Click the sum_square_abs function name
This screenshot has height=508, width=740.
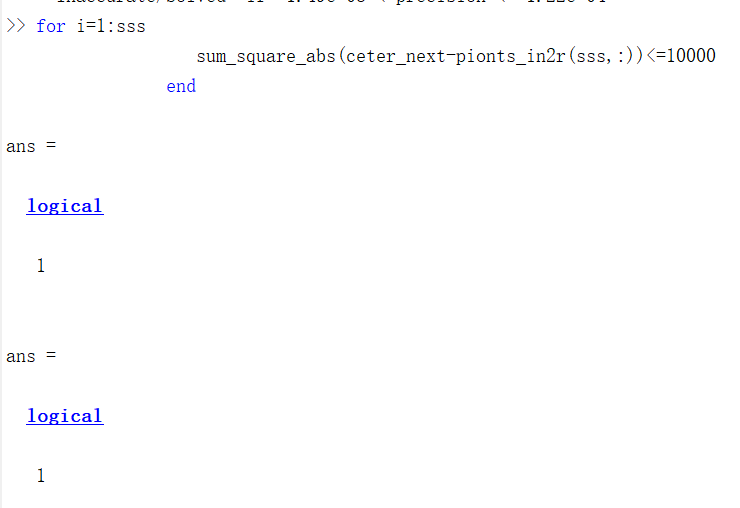click(266, 56)
